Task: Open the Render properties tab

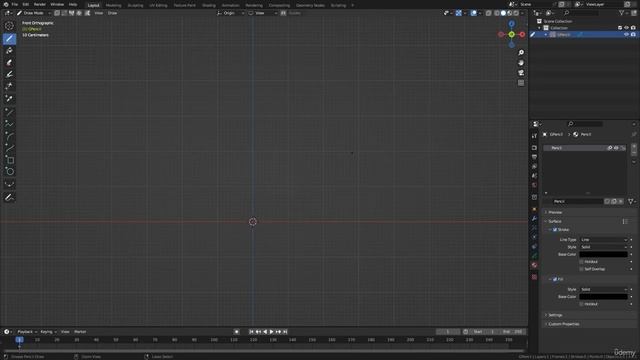Action: (x=534, y=148)
